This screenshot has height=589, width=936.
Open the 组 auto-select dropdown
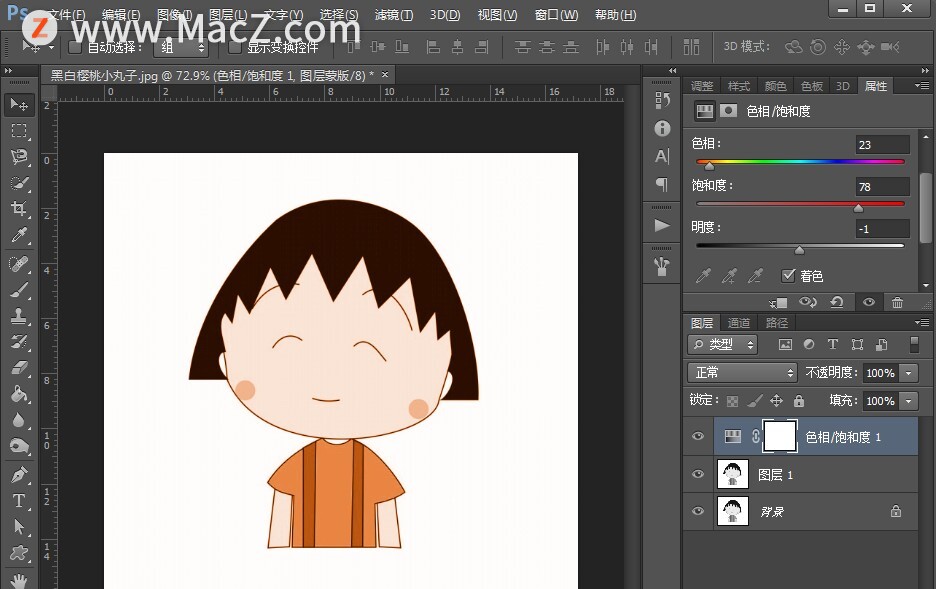coord(181,47)
